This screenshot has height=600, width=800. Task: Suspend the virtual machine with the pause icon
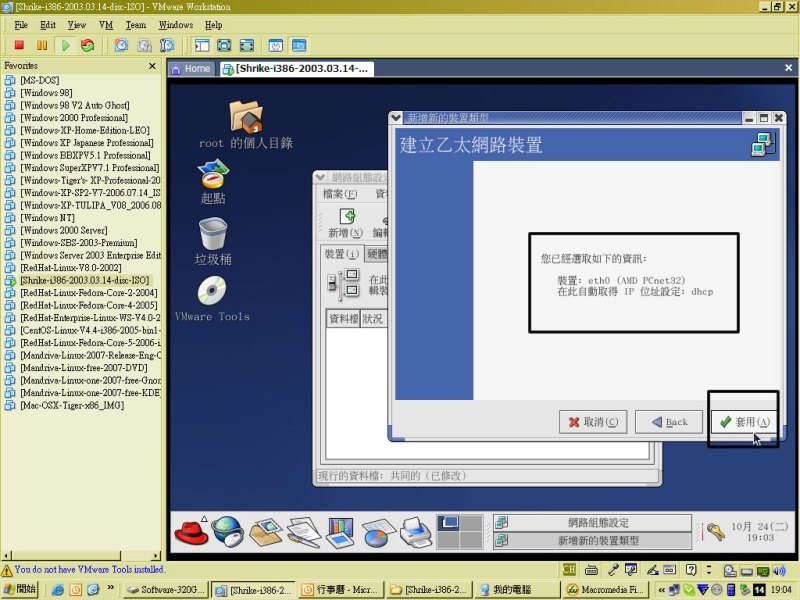tap(42, 45)
